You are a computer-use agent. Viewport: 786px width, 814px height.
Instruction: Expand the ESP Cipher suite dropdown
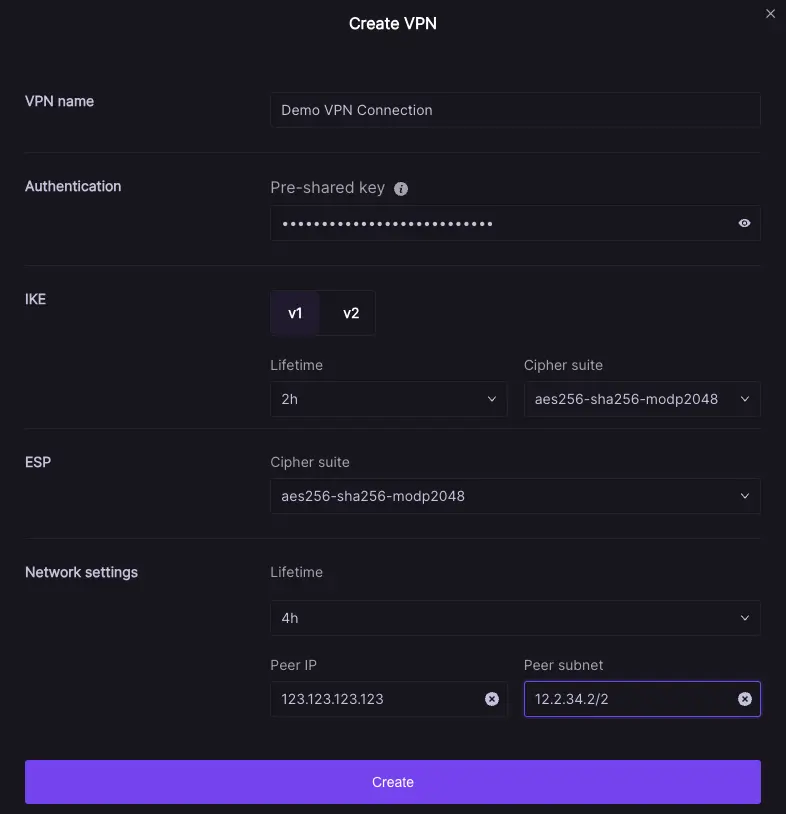[515, 496]
